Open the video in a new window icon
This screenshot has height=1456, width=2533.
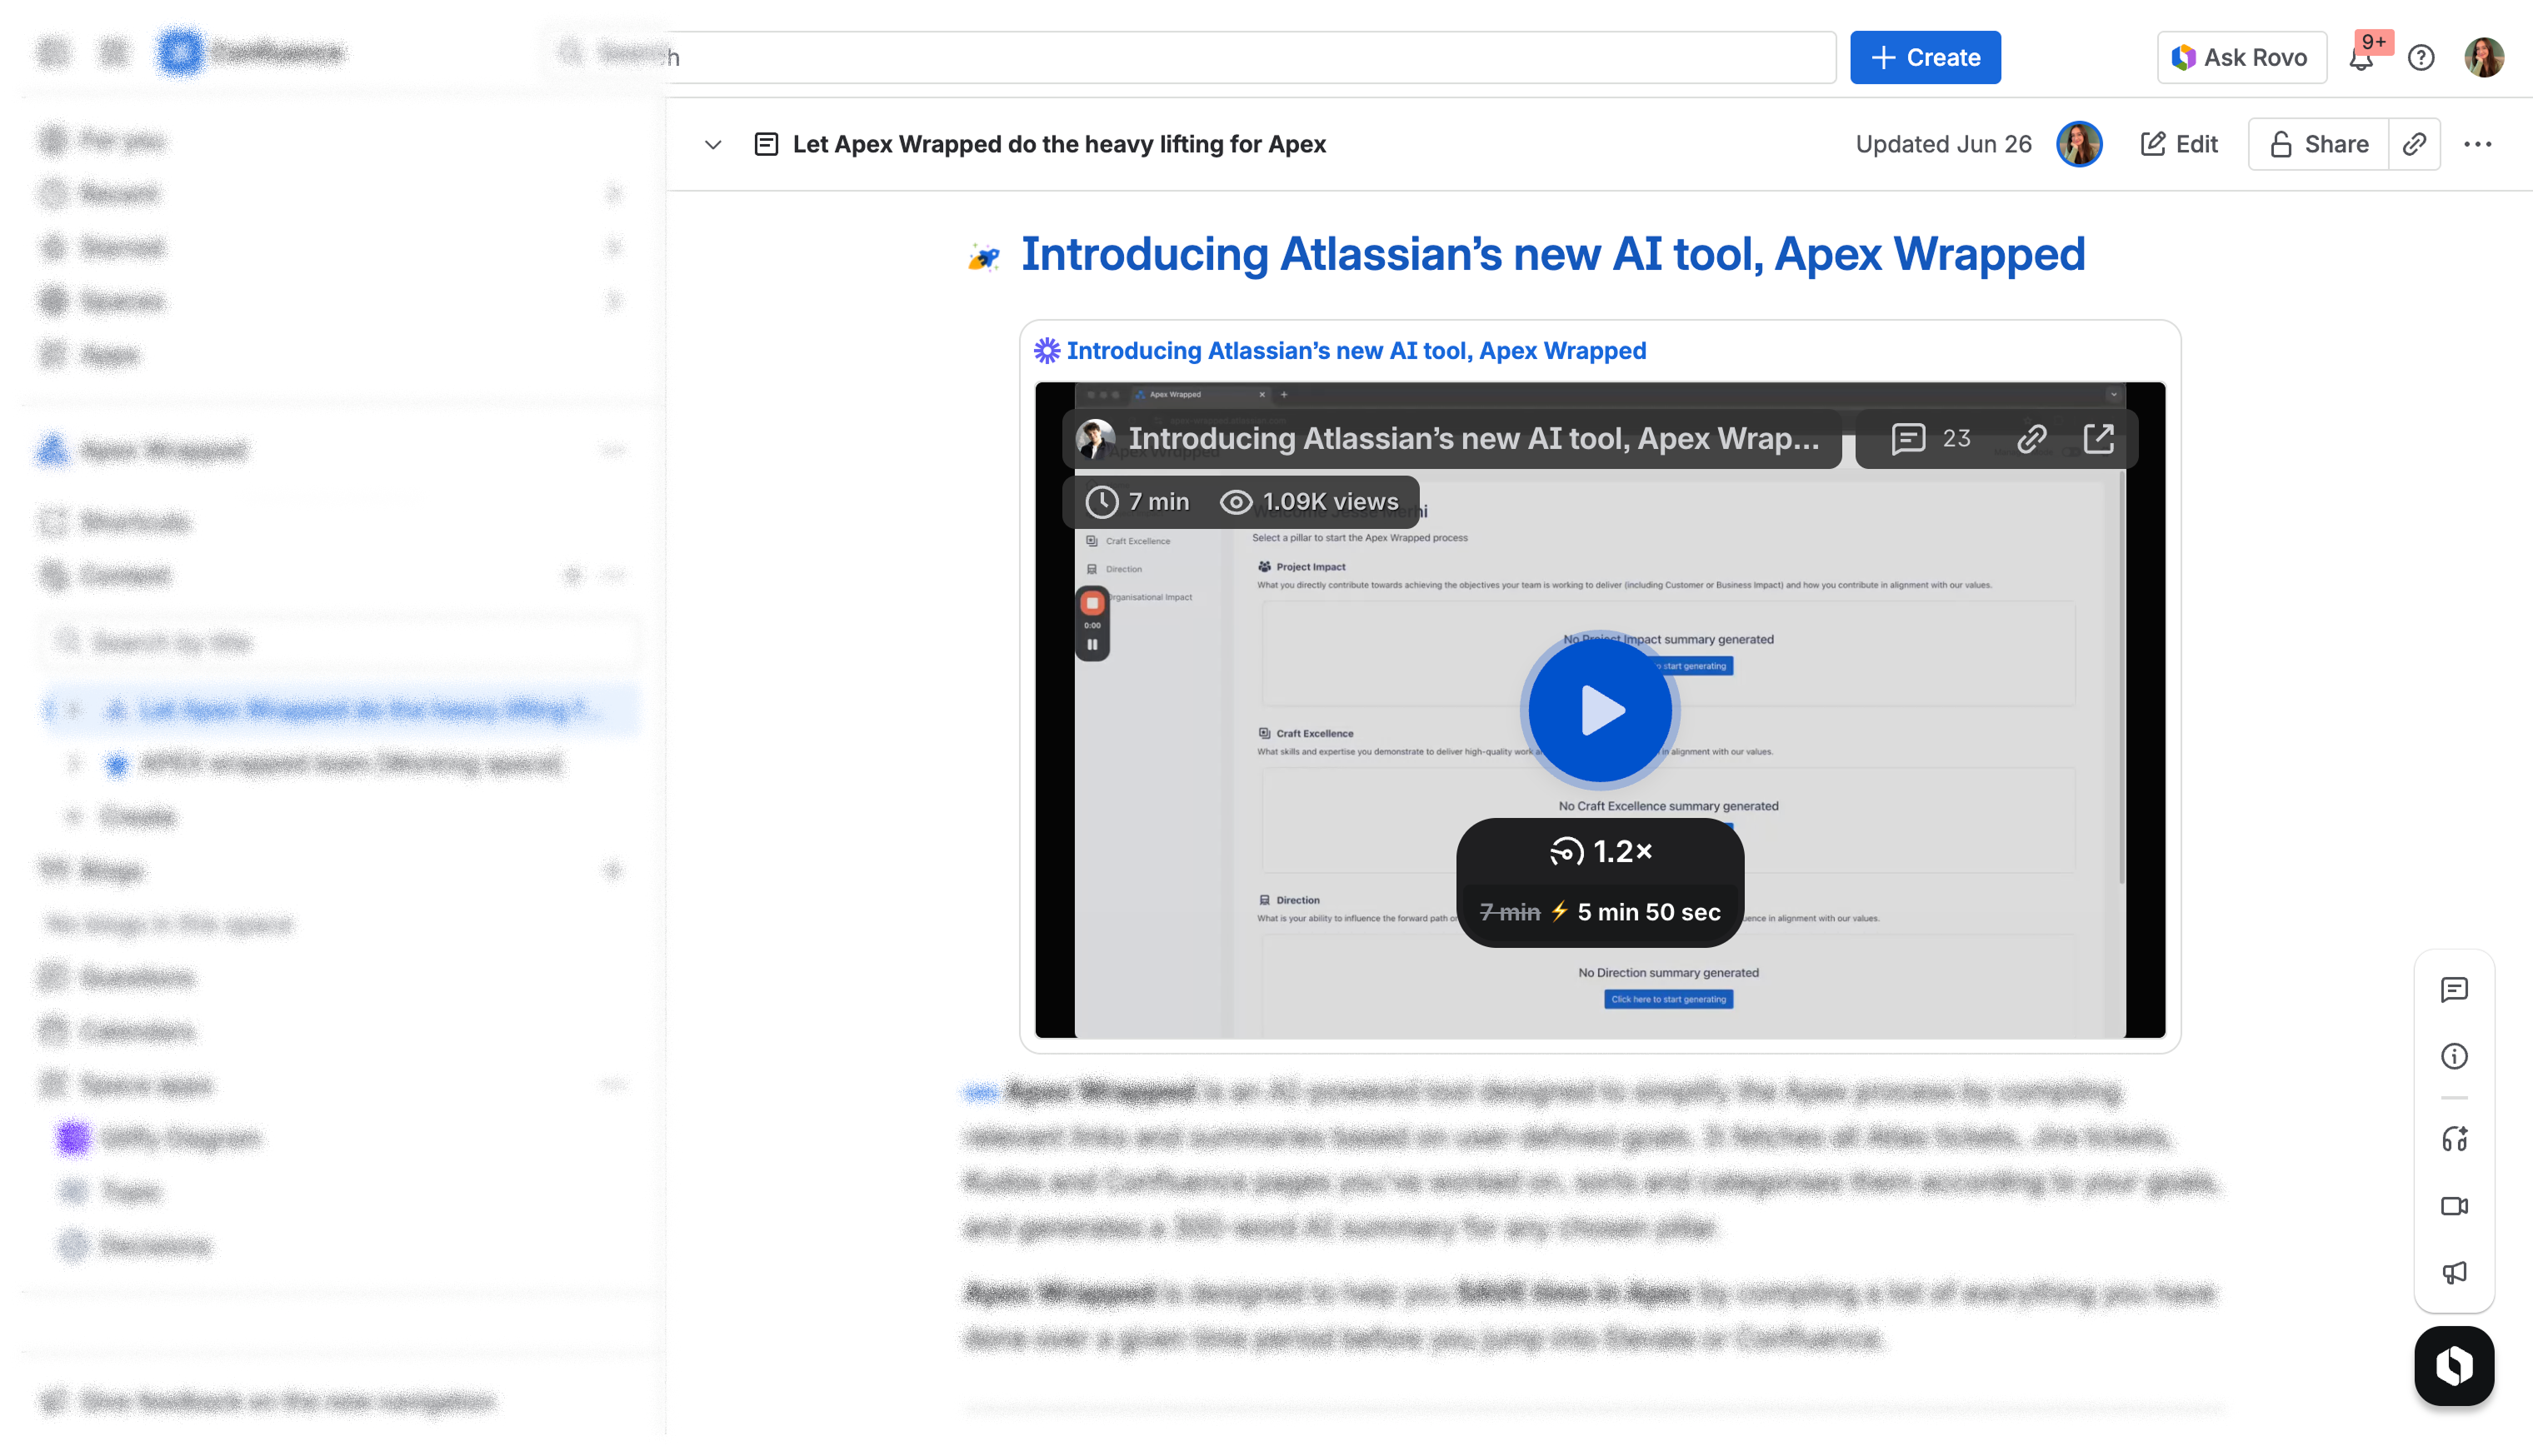pyautogui.click(x=2098, y=438)
